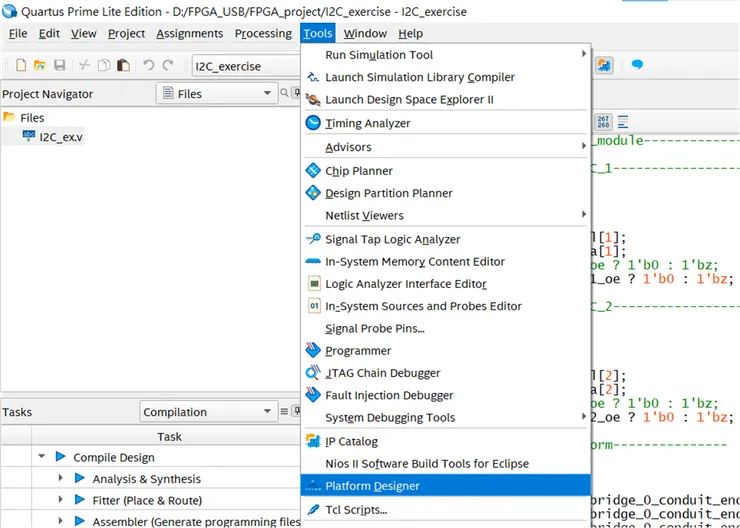This screenshot has height=528, width=740.
Task: Click the New File toolbar icon
Action: point(21,65)
